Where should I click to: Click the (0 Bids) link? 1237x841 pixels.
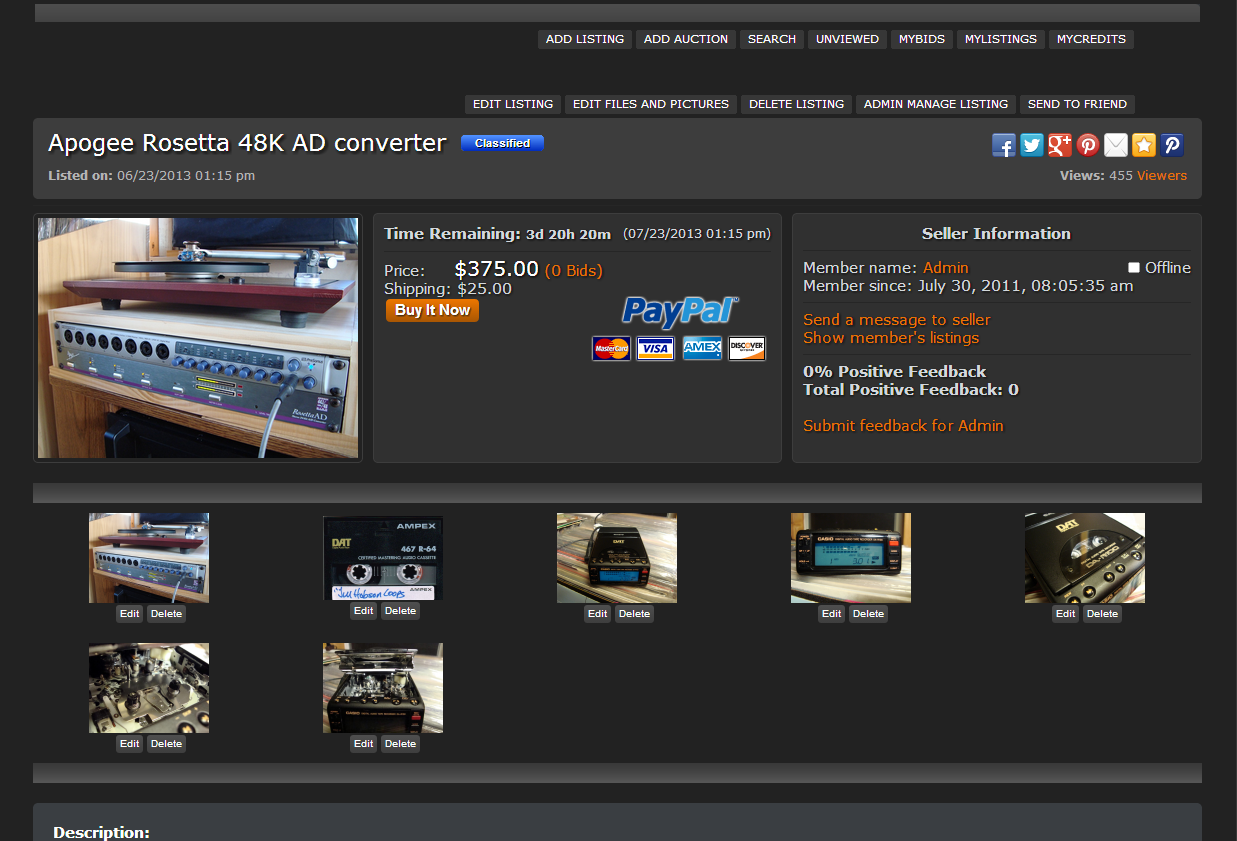pos(574,271)
